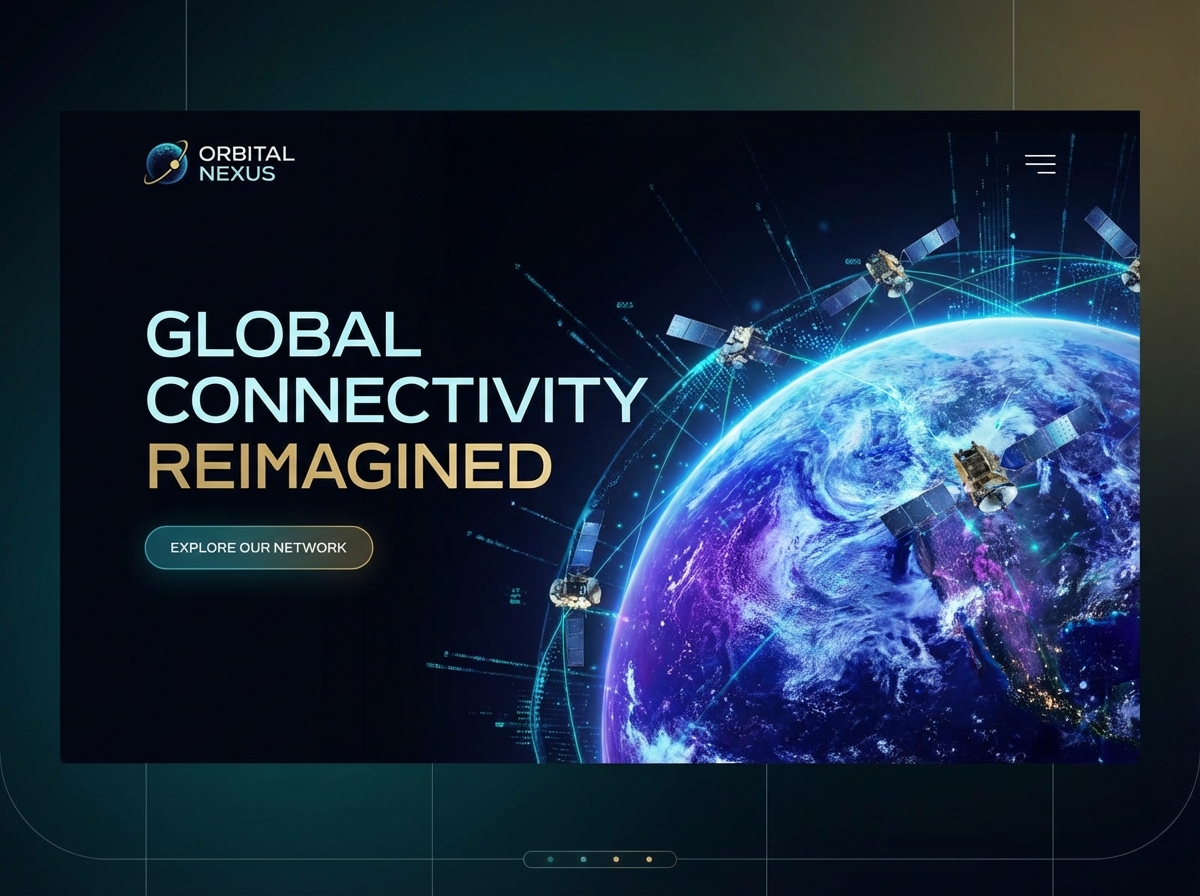
Task: Jump to the fourth gold slide indicator
Action: tap(649, 859)
